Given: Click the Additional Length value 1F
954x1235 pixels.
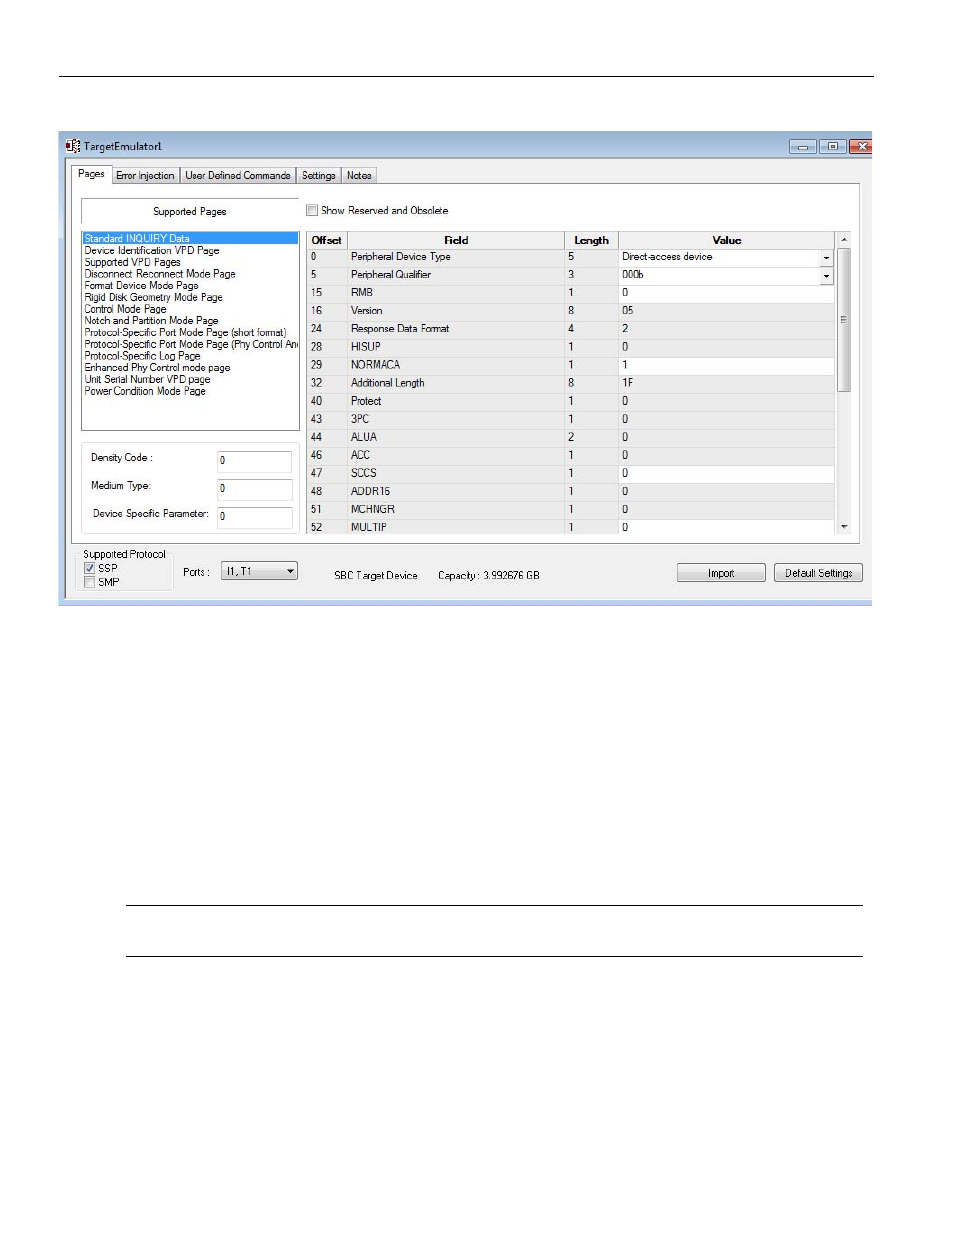Looking at the screenshot, I should [726, 384].
